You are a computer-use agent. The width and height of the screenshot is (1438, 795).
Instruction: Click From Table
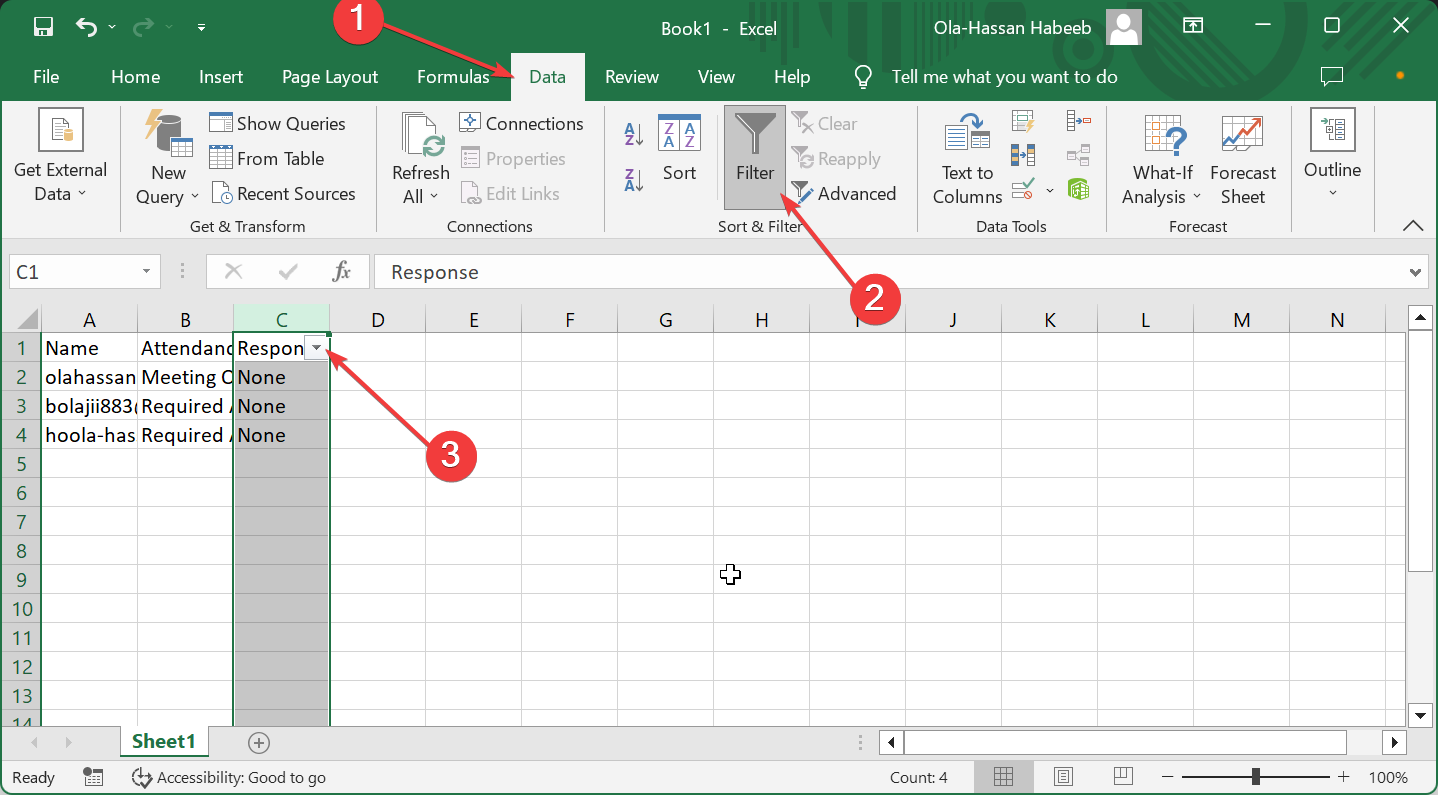pyautogui.click(x=267, y=158)
